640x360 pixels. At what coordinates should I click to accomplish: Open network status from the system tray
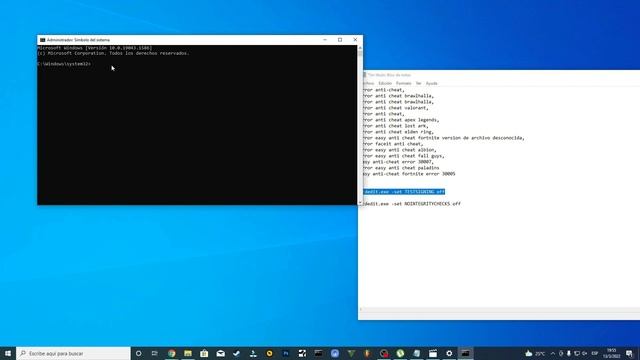click(577, 353)
